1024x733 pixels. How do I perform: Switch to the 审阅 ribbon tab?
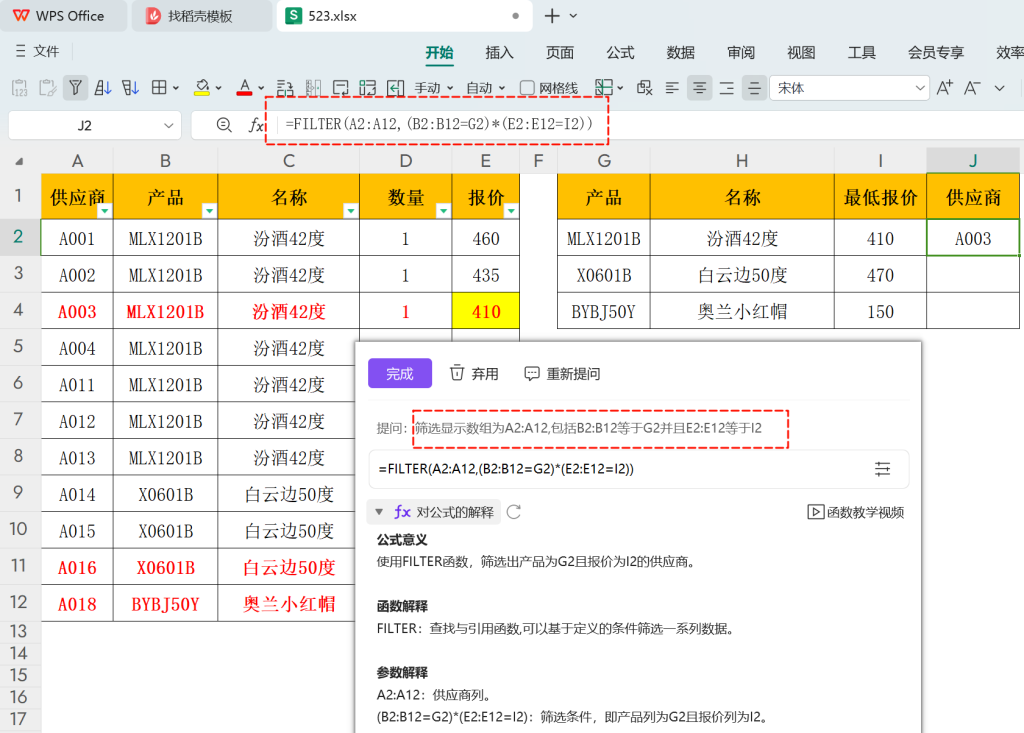click(741, 52)
